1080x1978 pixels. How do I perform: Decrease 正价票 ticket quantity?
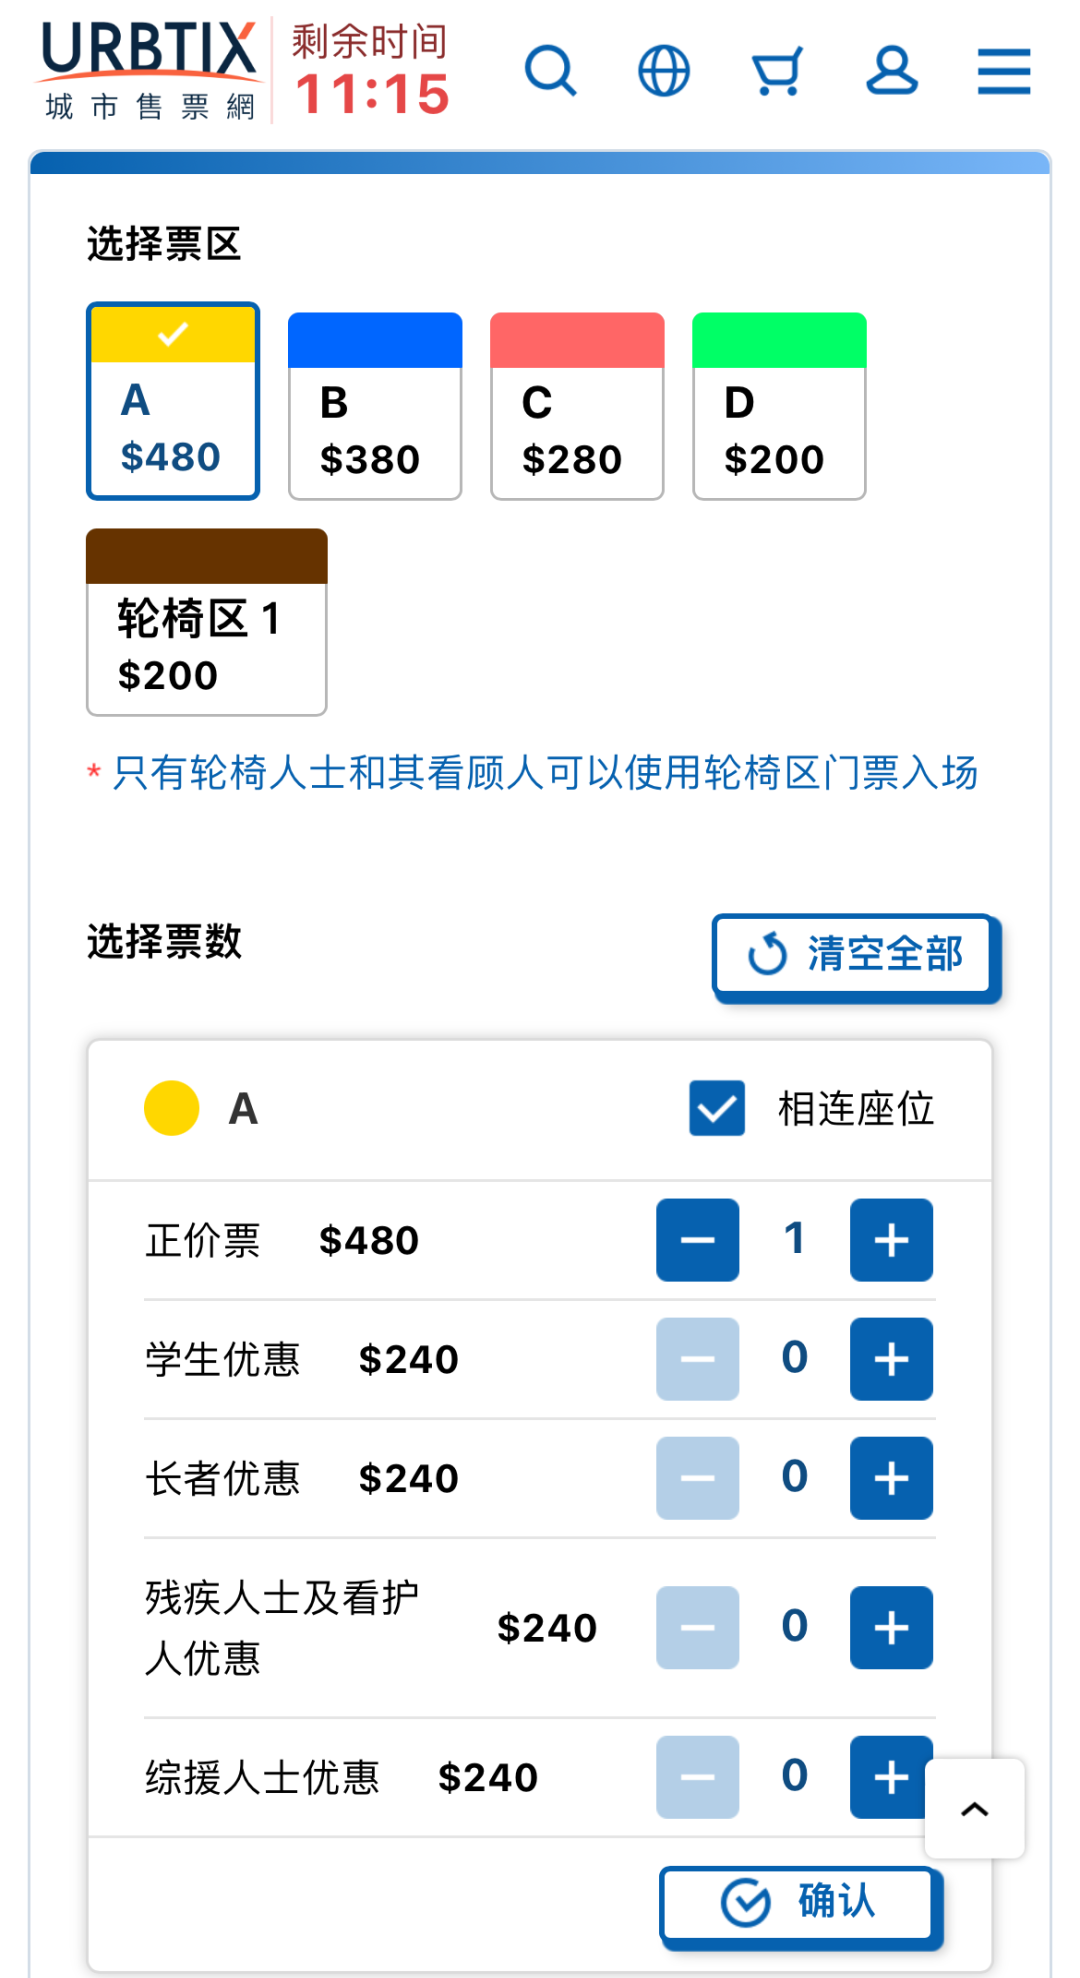pos(697,1240)
